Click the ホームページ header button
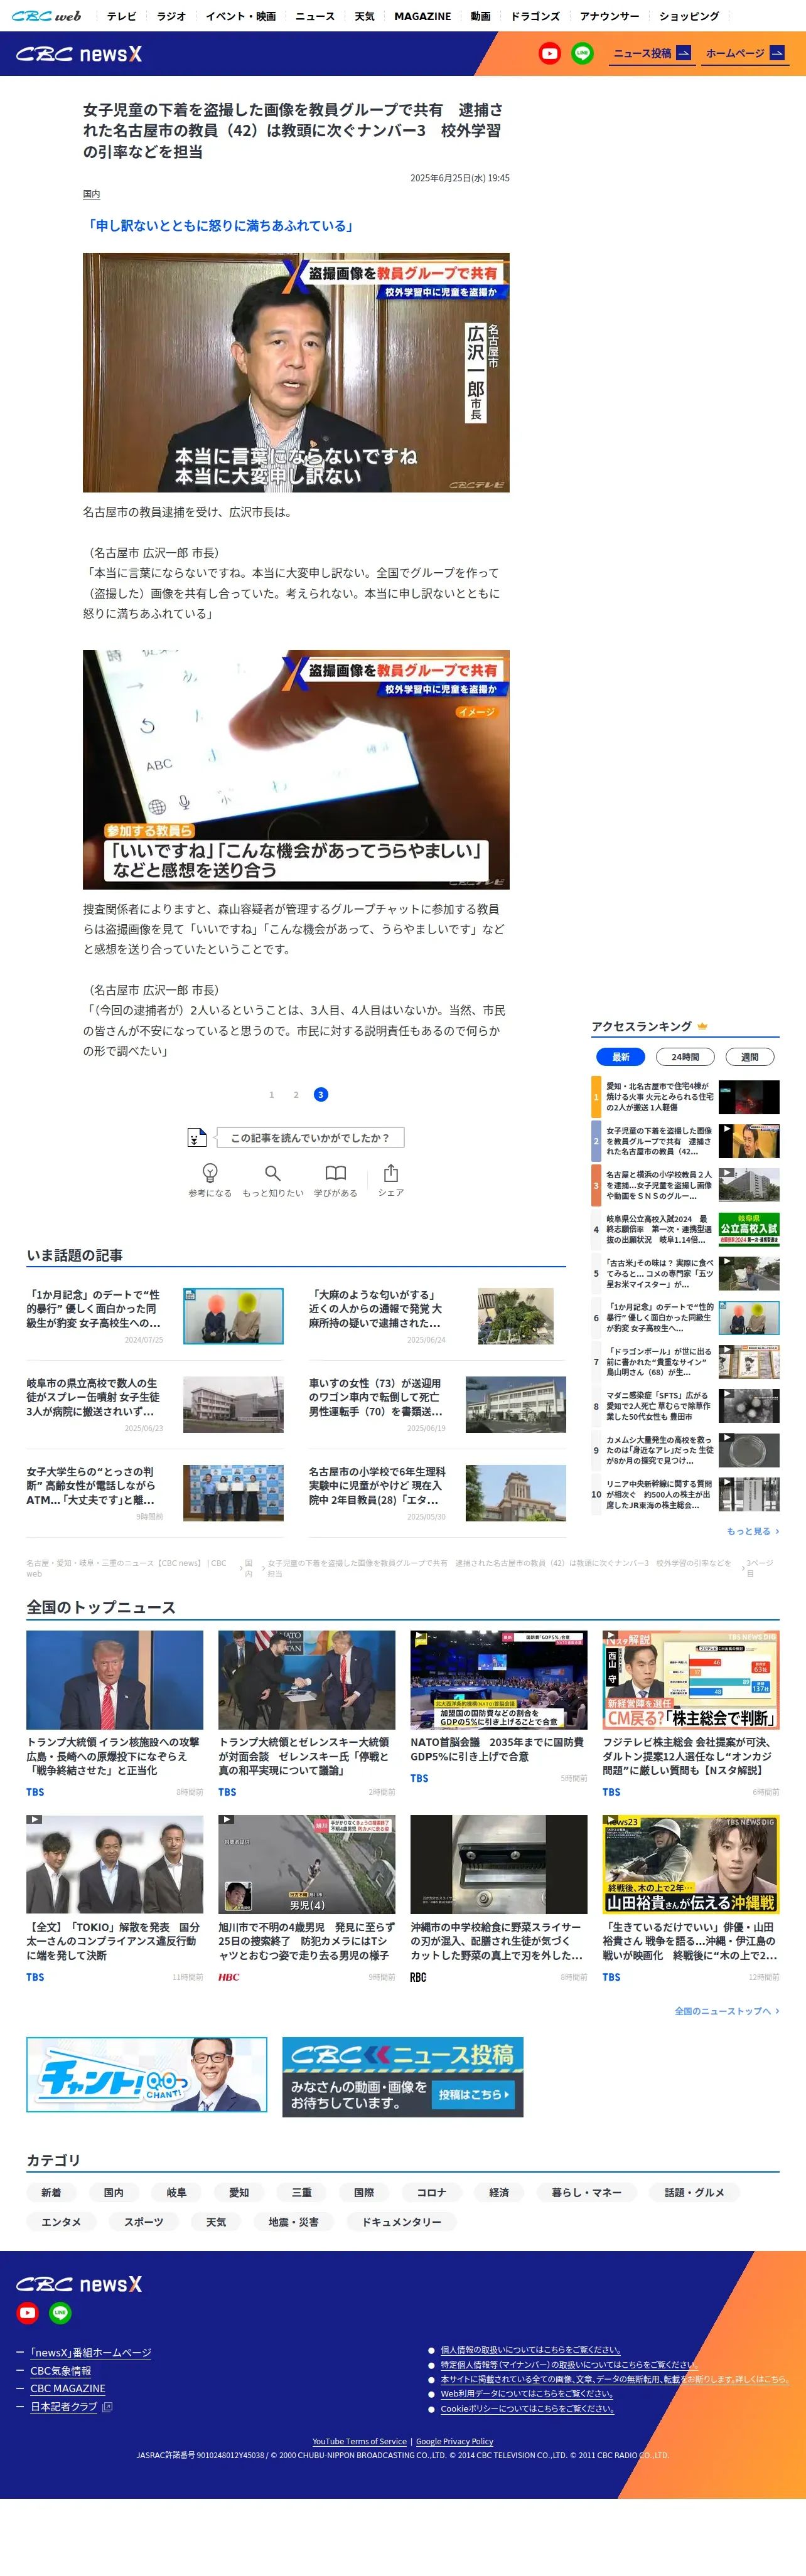The width and height of the screenshot is (806, 2576). pyautogui.click(x=745, y=54)
